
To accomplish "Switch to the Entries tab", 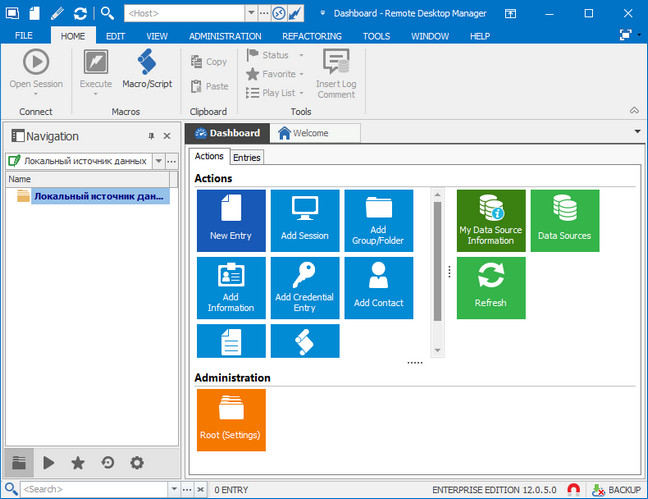I will [x=246, y=158].
